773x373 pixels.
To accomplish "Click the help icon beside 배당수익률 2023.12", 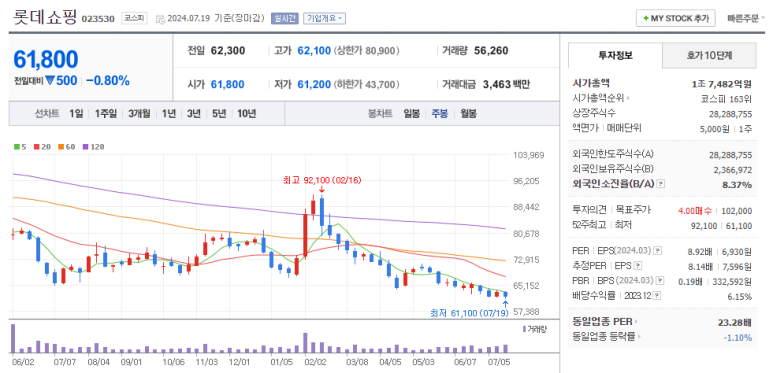I will (657, 295).
